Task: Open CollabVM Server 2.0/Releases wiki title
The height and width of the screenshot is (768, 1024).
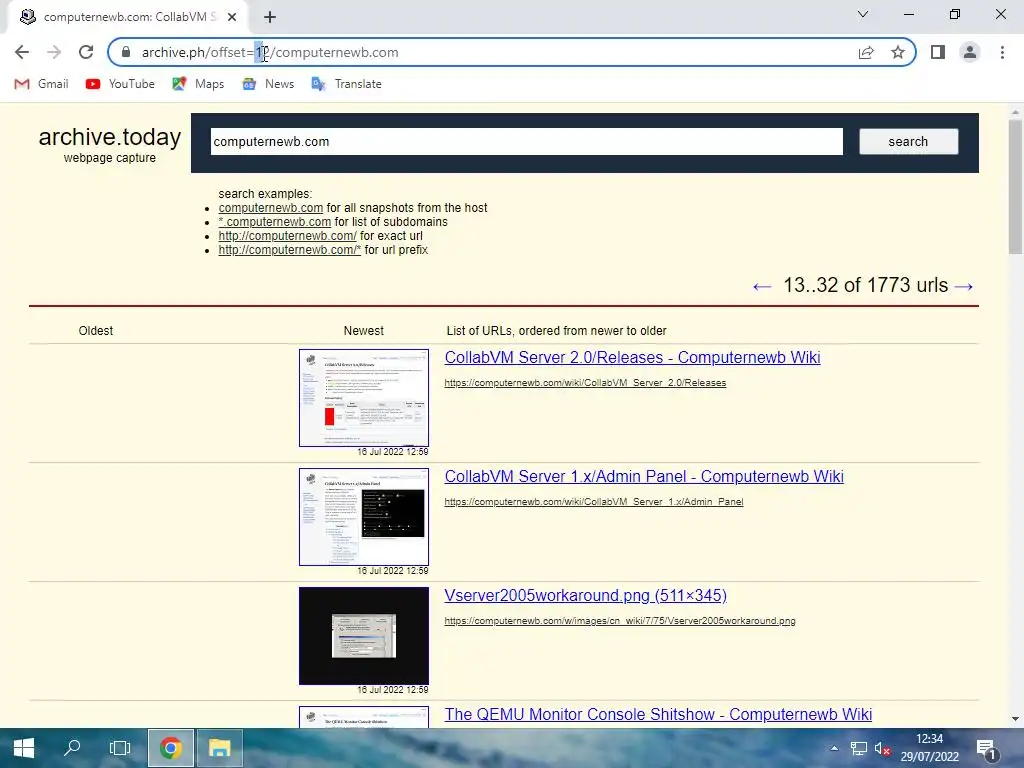Action: (x=632, y=358)
